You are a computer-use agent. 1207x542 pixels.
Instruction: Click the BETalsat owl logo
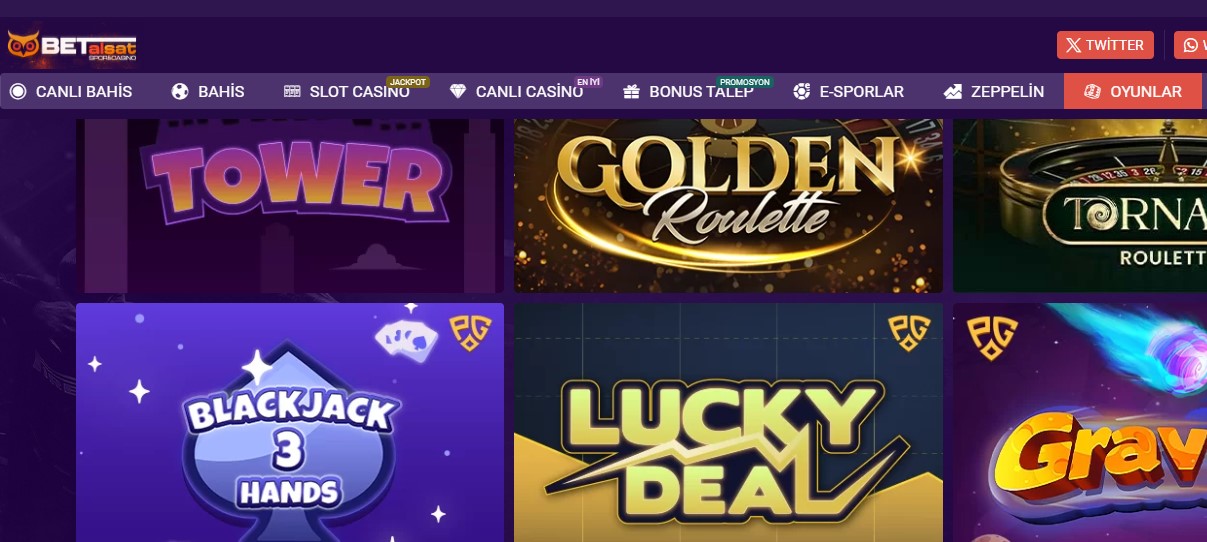[72, 45]
